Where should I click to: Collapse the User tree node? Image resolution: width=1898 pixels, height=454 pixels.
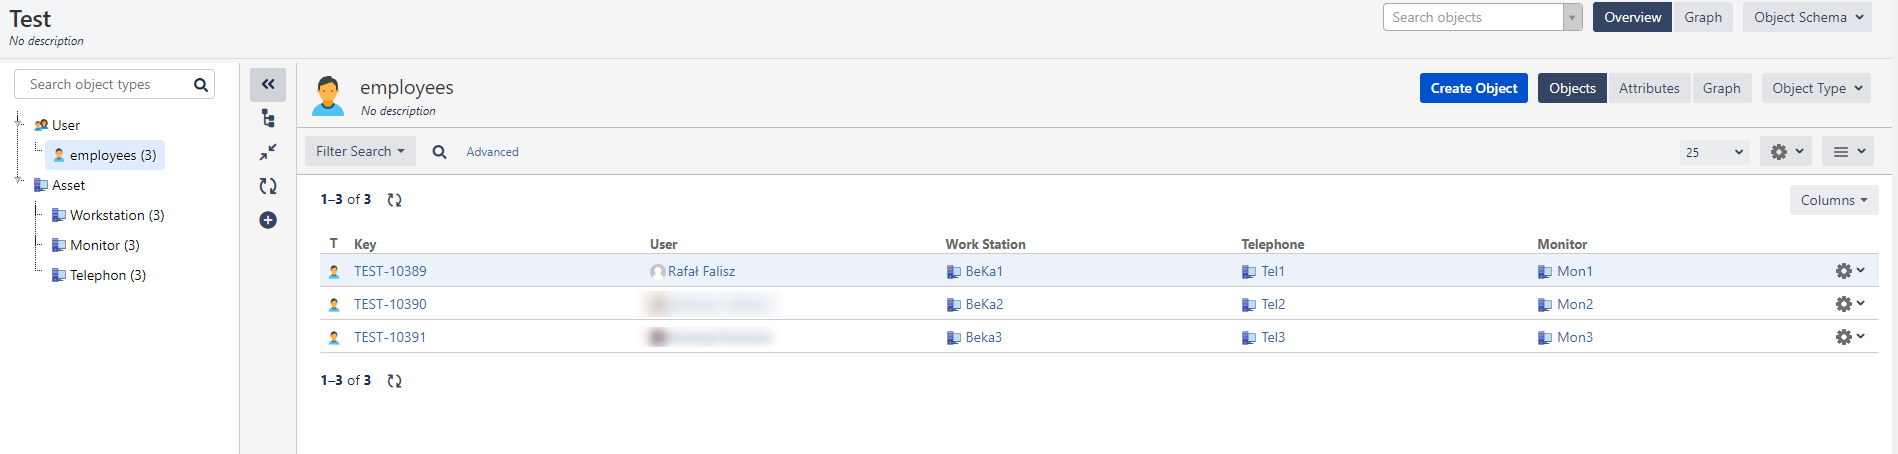pyautogui.click(x=19, y=121)
